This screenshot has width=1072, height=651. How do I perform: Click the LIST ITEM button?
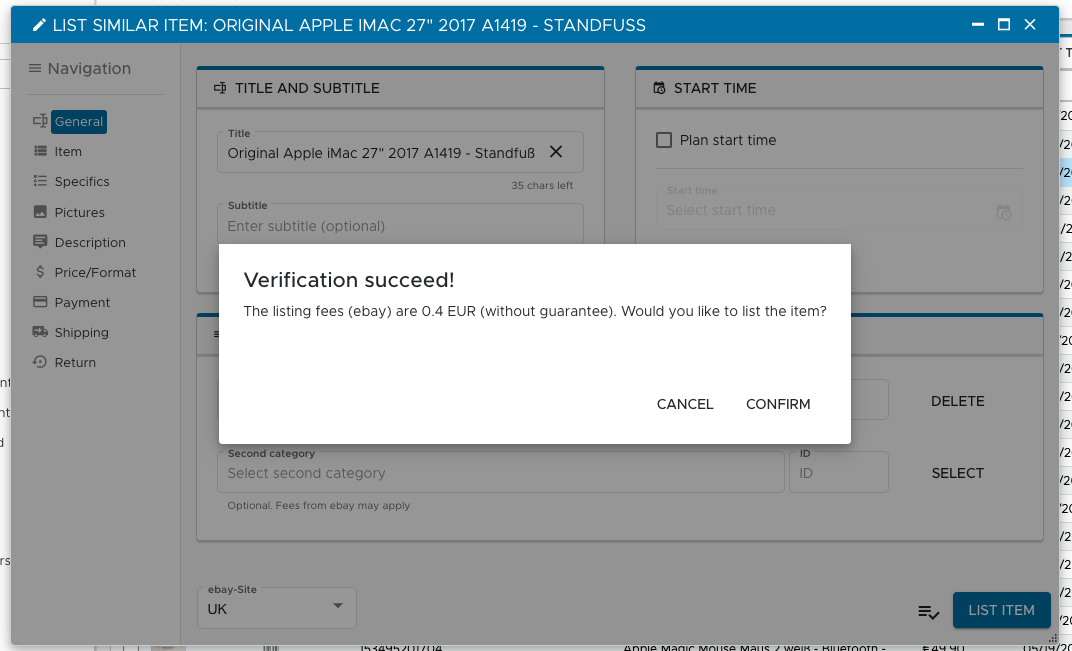pos(1002,610)
